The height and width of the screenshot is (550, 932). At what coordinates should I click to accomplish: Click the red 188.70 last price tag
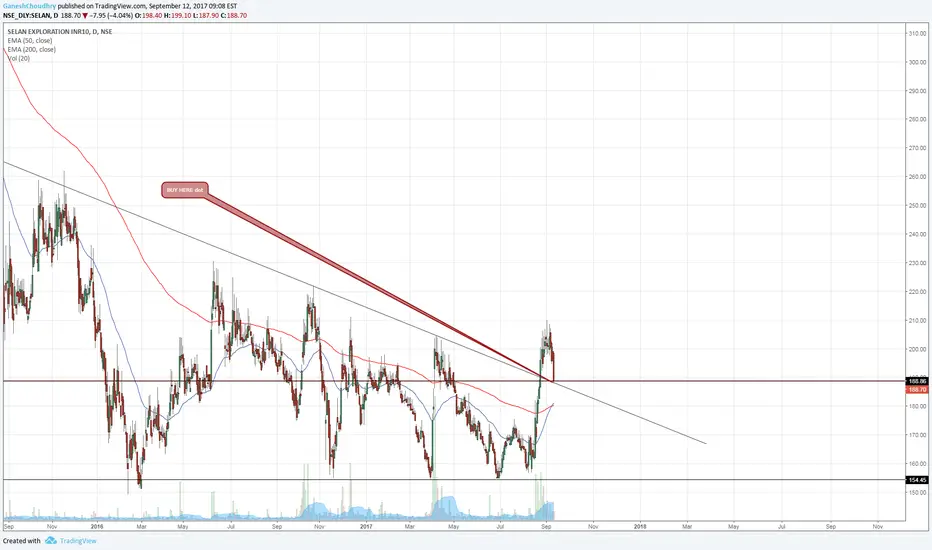[x=918, y=389]
